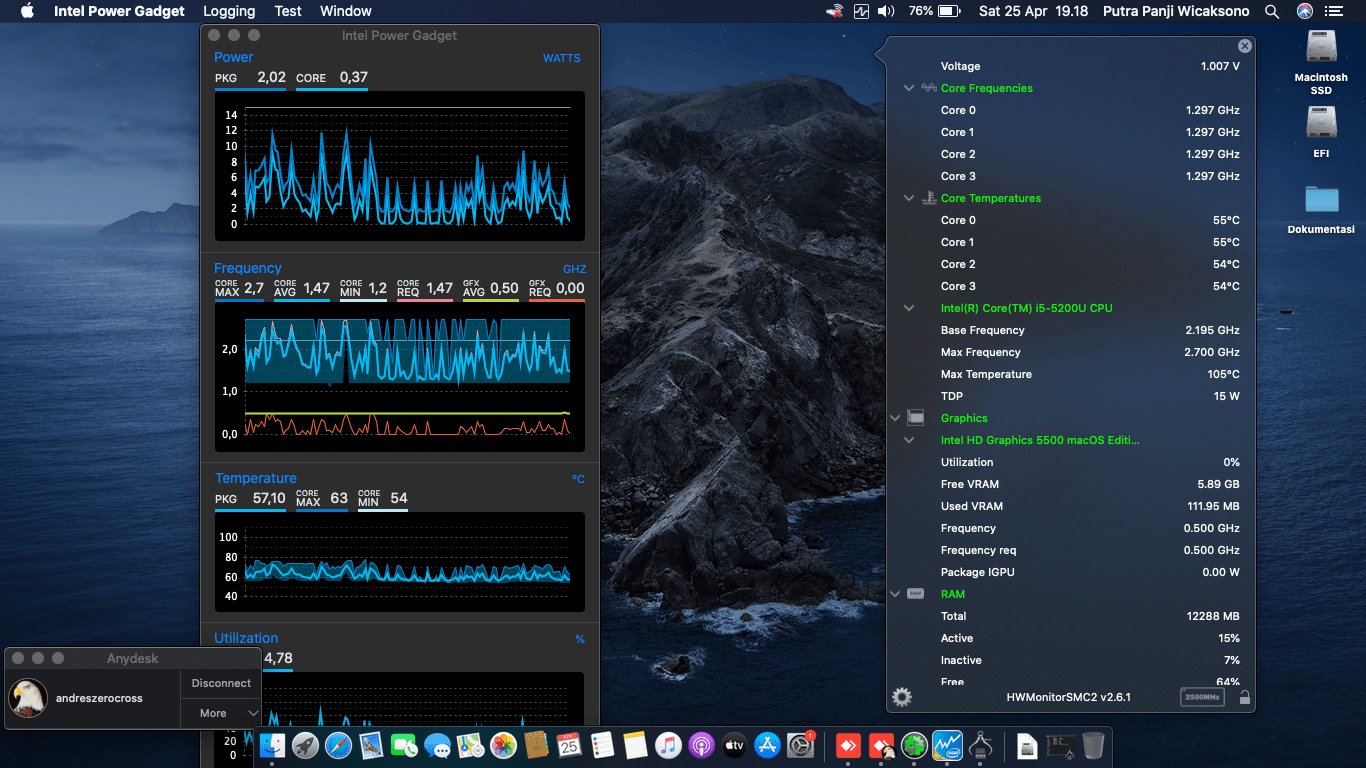Open HWMonitorSMC2 settings gear
Image resolution: width=1366 pixels, height=768 pixels.
902,697
